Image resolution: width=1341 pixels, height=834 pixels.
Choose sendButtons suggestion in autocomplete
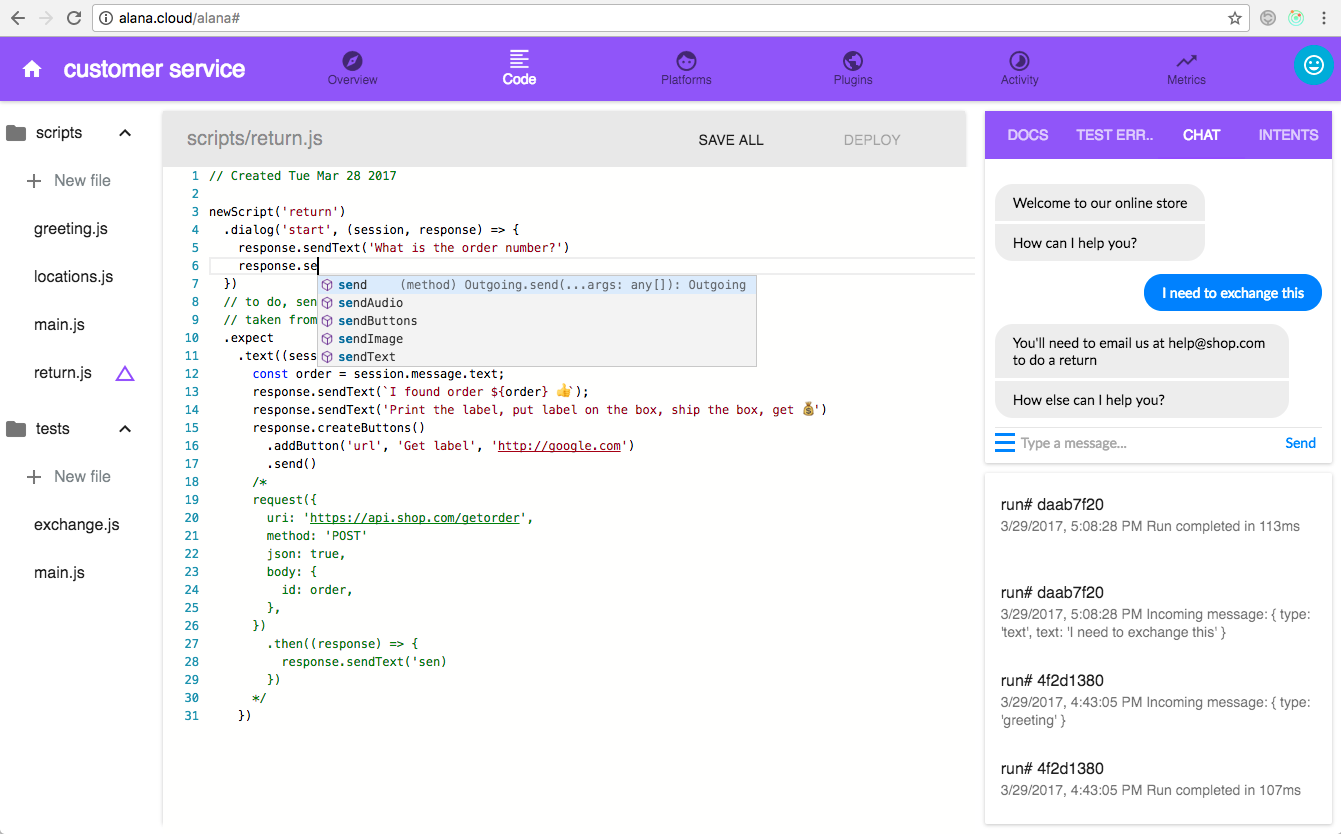pyautogui.click(x=537, y=321)
